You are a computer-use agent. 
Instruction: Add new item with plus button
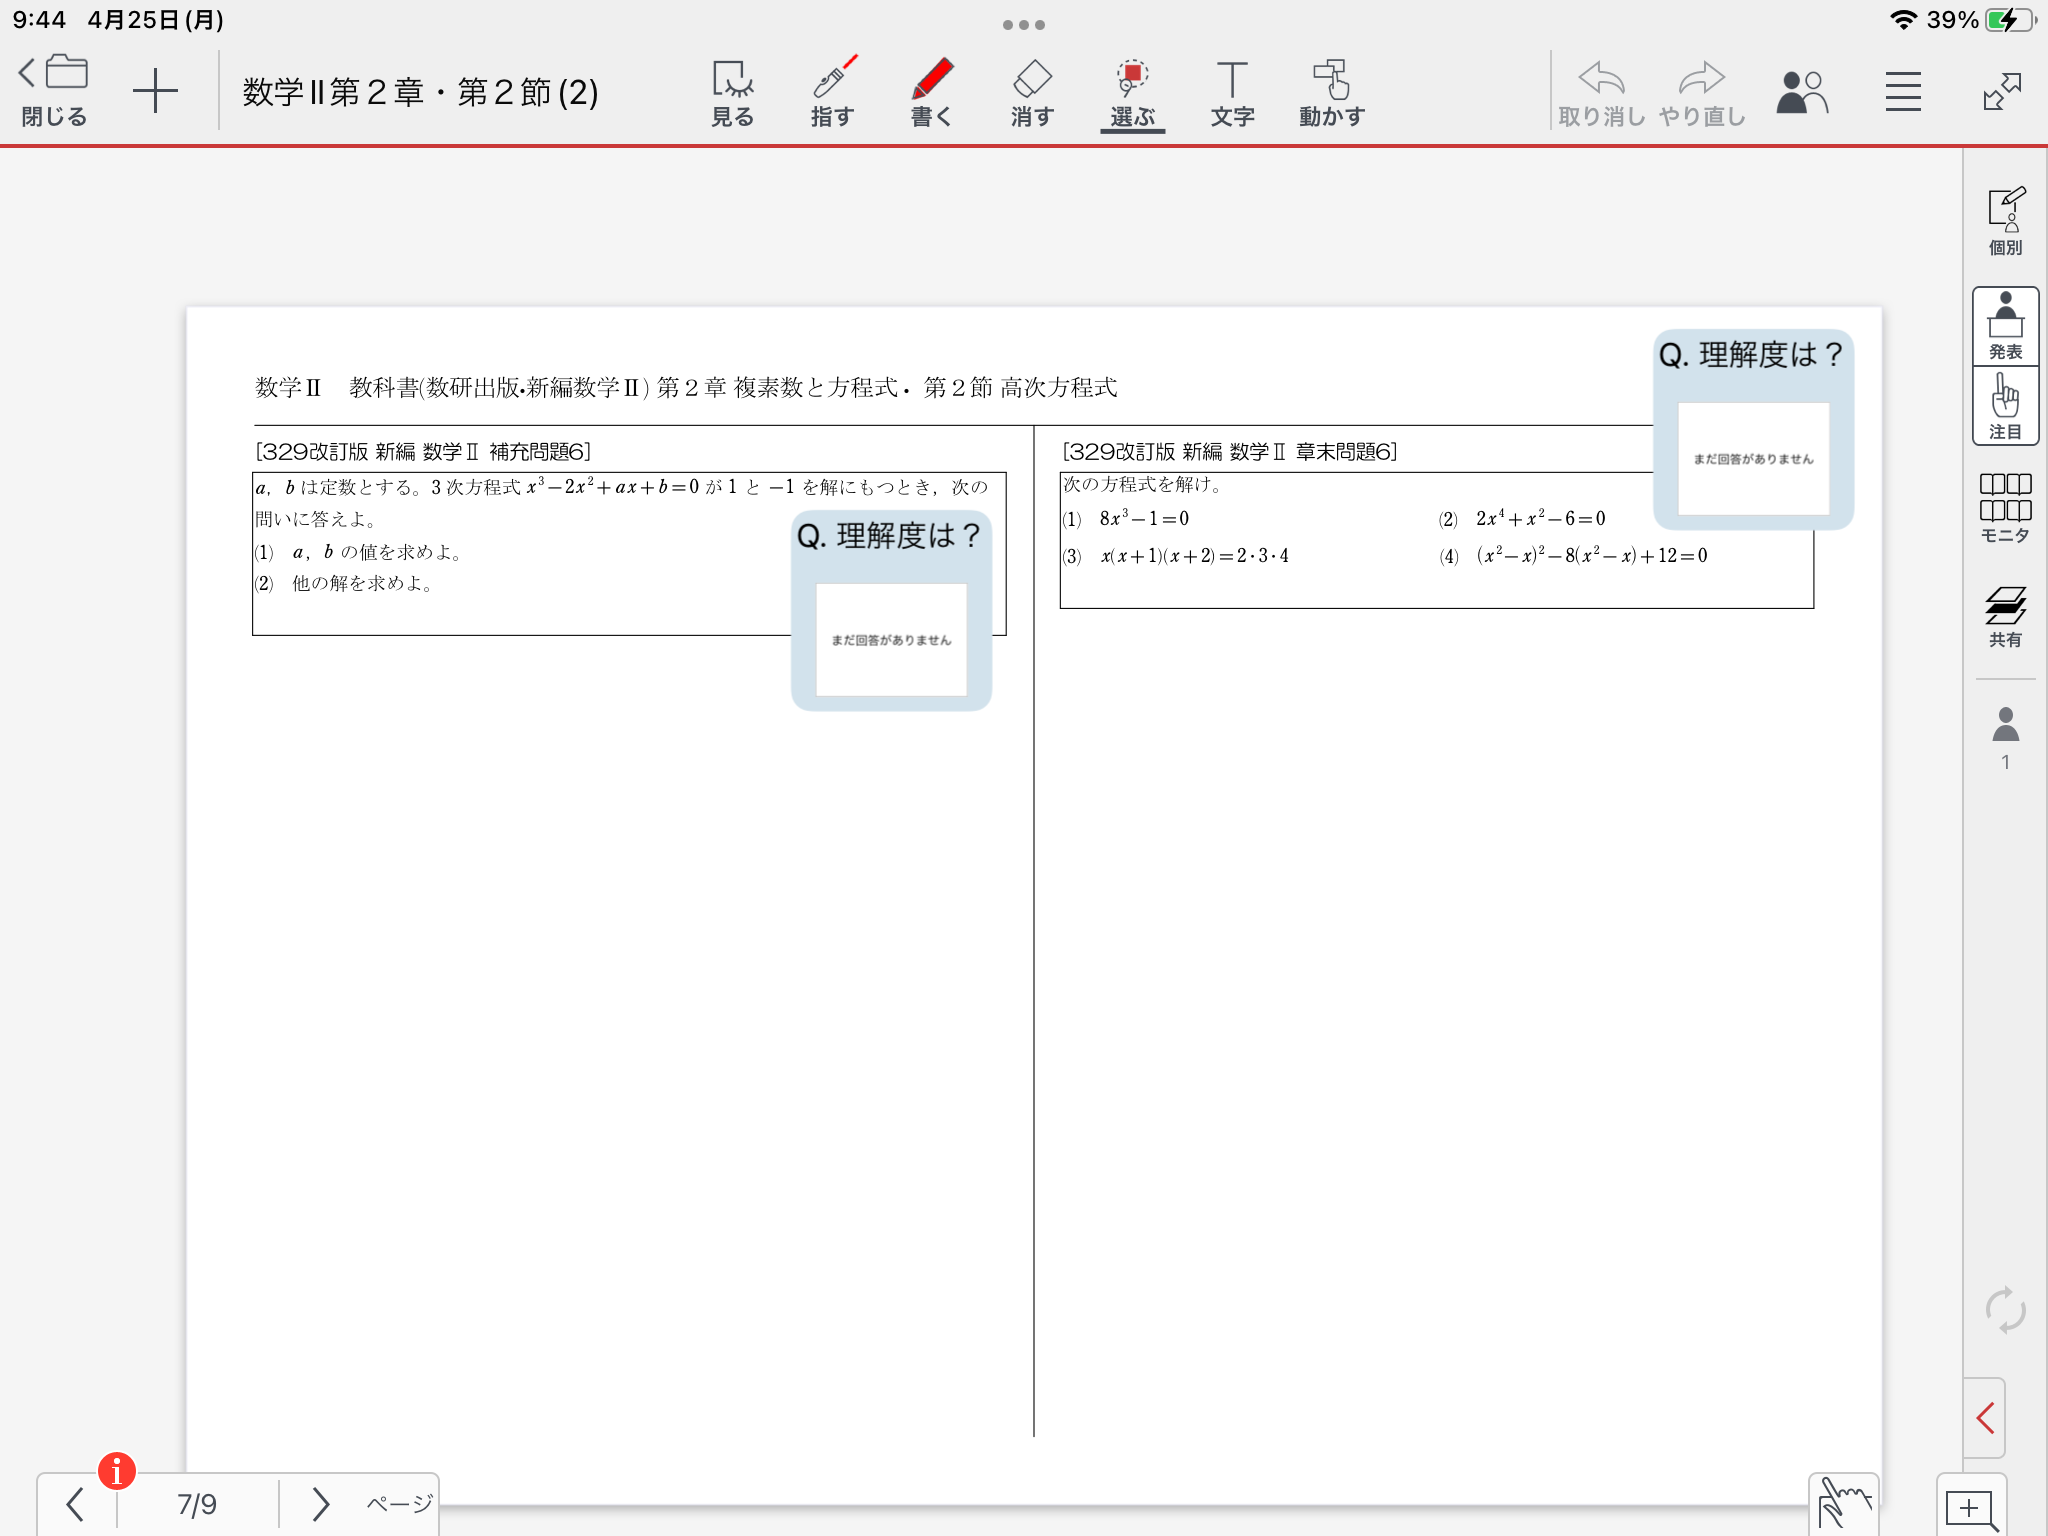click(155, 92)
